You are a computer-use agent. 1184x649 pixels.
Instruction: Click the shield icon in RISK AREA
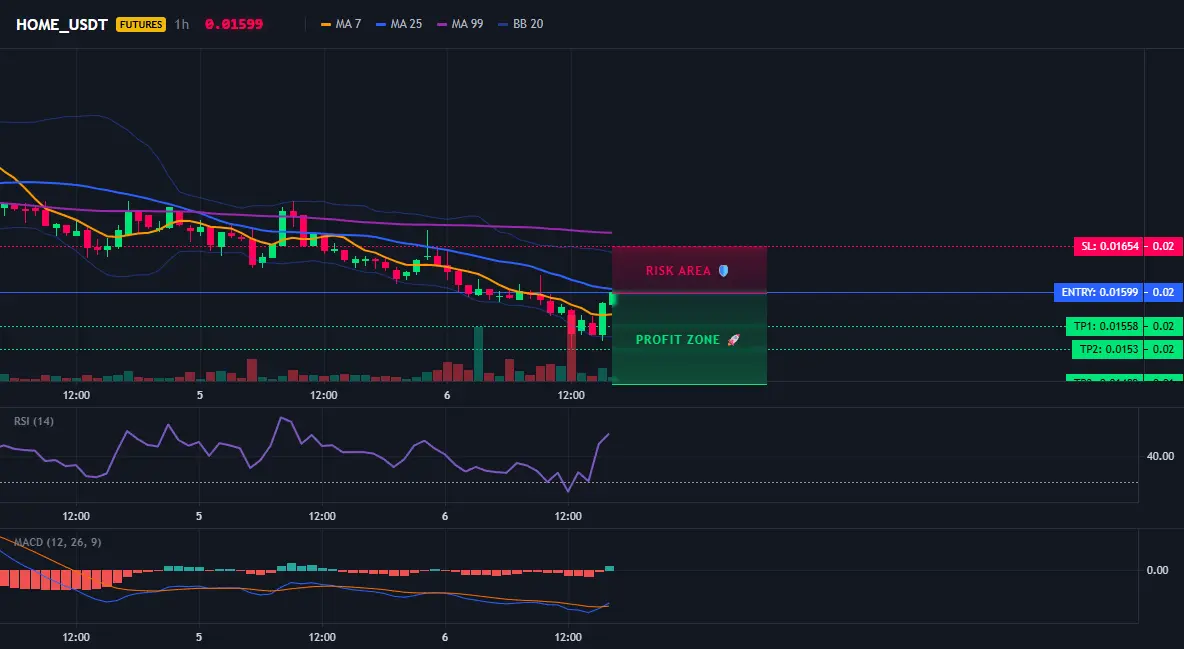723,270
